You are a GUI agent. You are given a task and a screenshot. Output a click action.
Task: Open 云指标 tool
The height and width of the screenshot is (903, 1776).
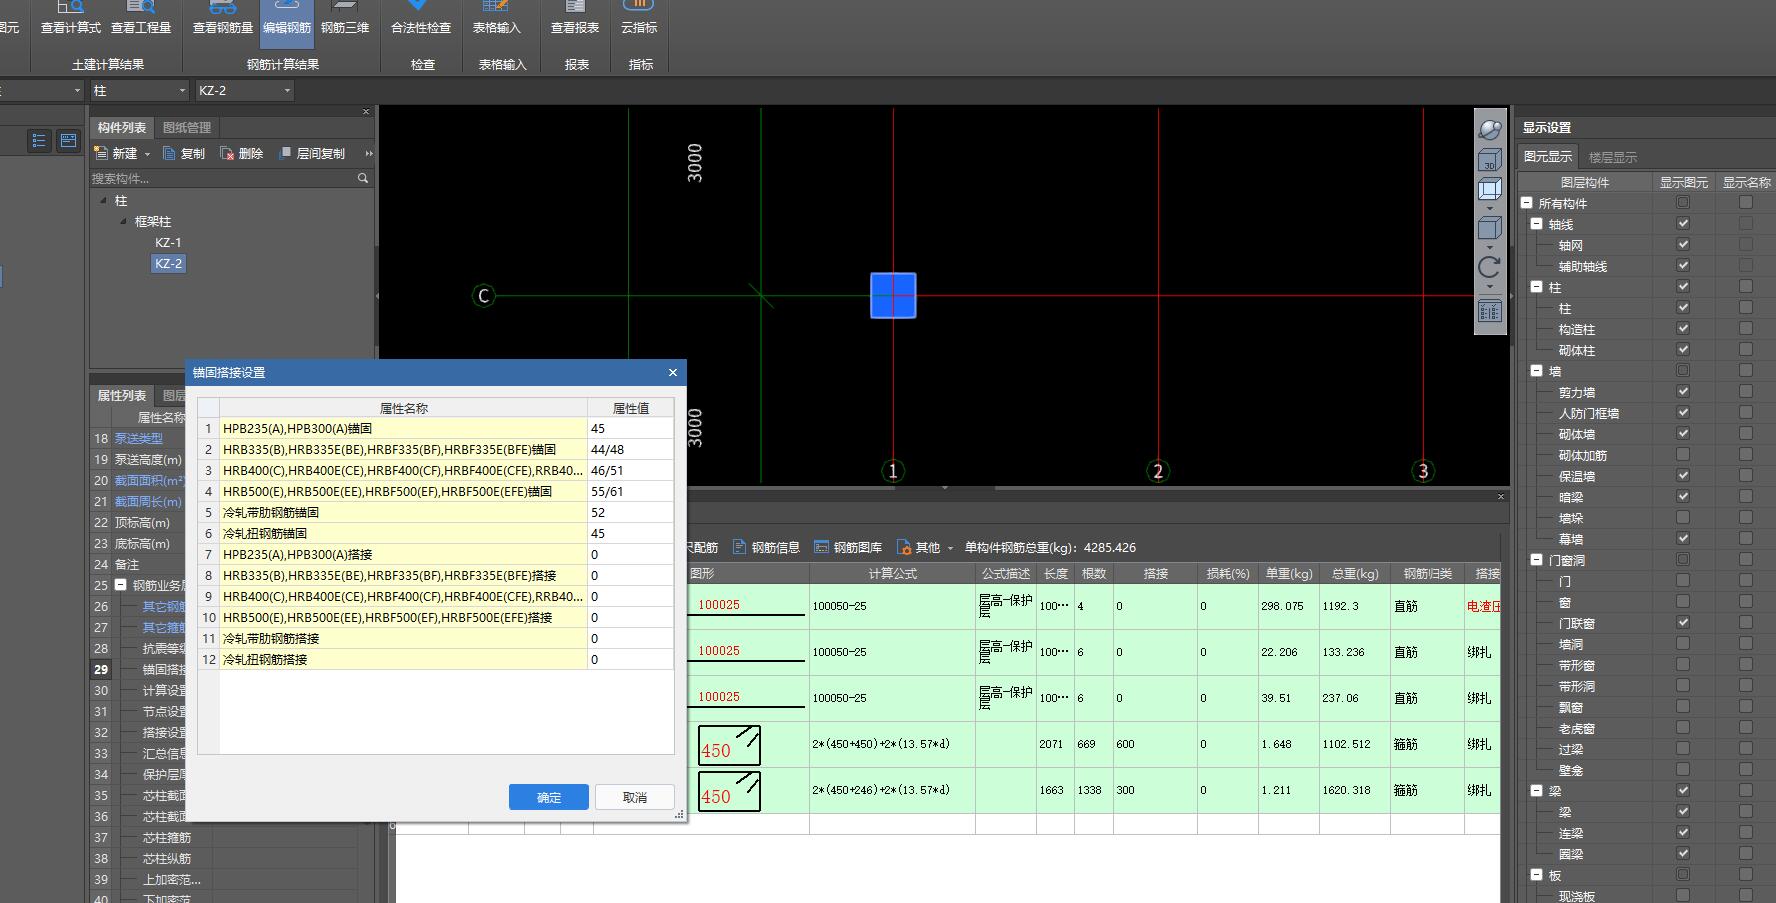[x=639, y=20]
